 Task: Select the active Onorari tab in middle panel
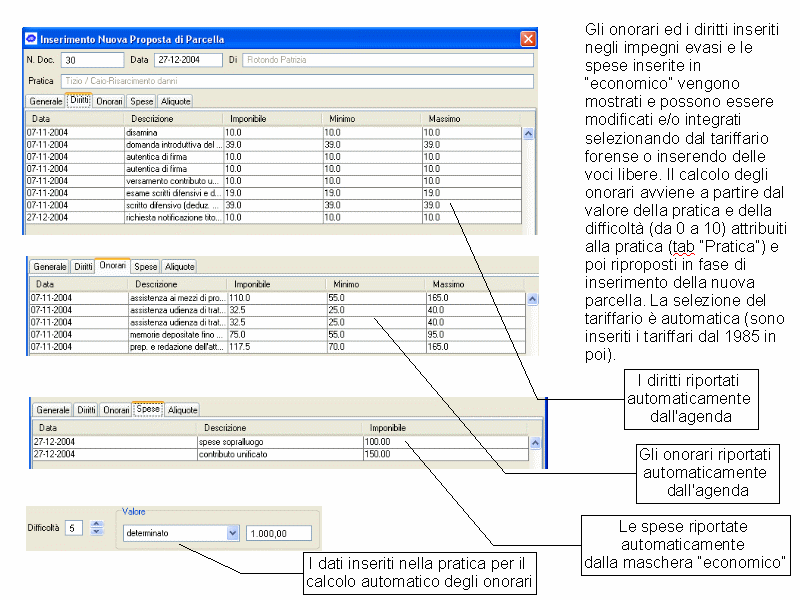tap(112, 266)
